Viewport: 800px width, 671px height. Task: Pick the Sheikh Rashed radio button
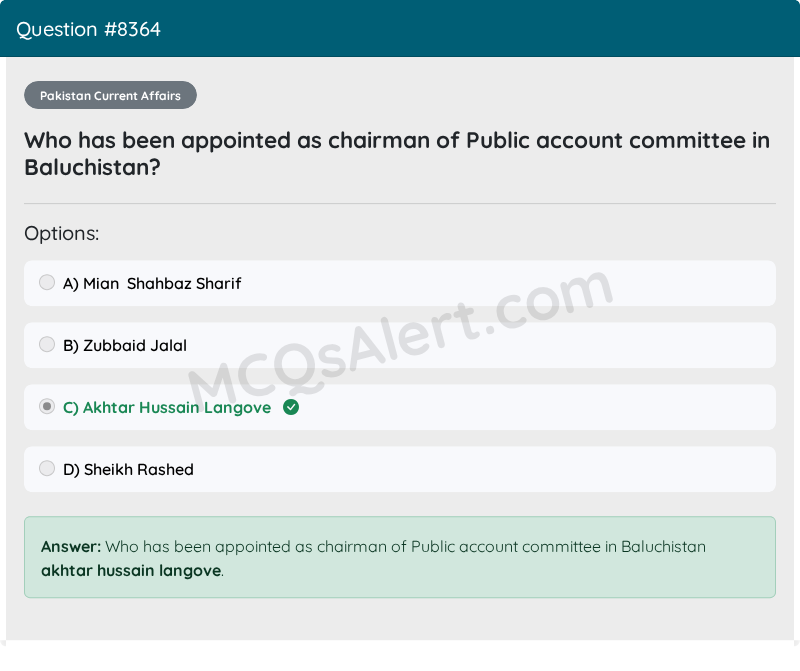(47, 468)
